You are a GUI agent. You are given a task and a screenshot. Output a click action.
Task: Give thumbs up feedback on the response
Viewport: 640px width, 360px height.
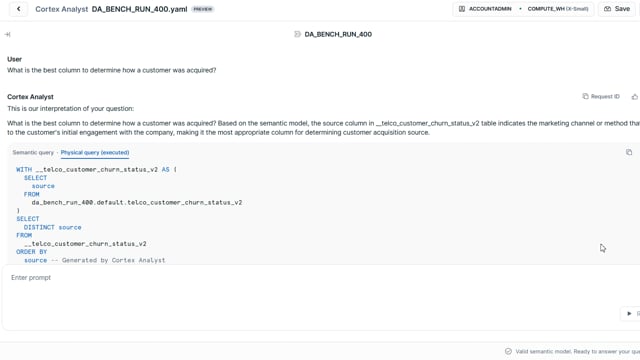634,97
